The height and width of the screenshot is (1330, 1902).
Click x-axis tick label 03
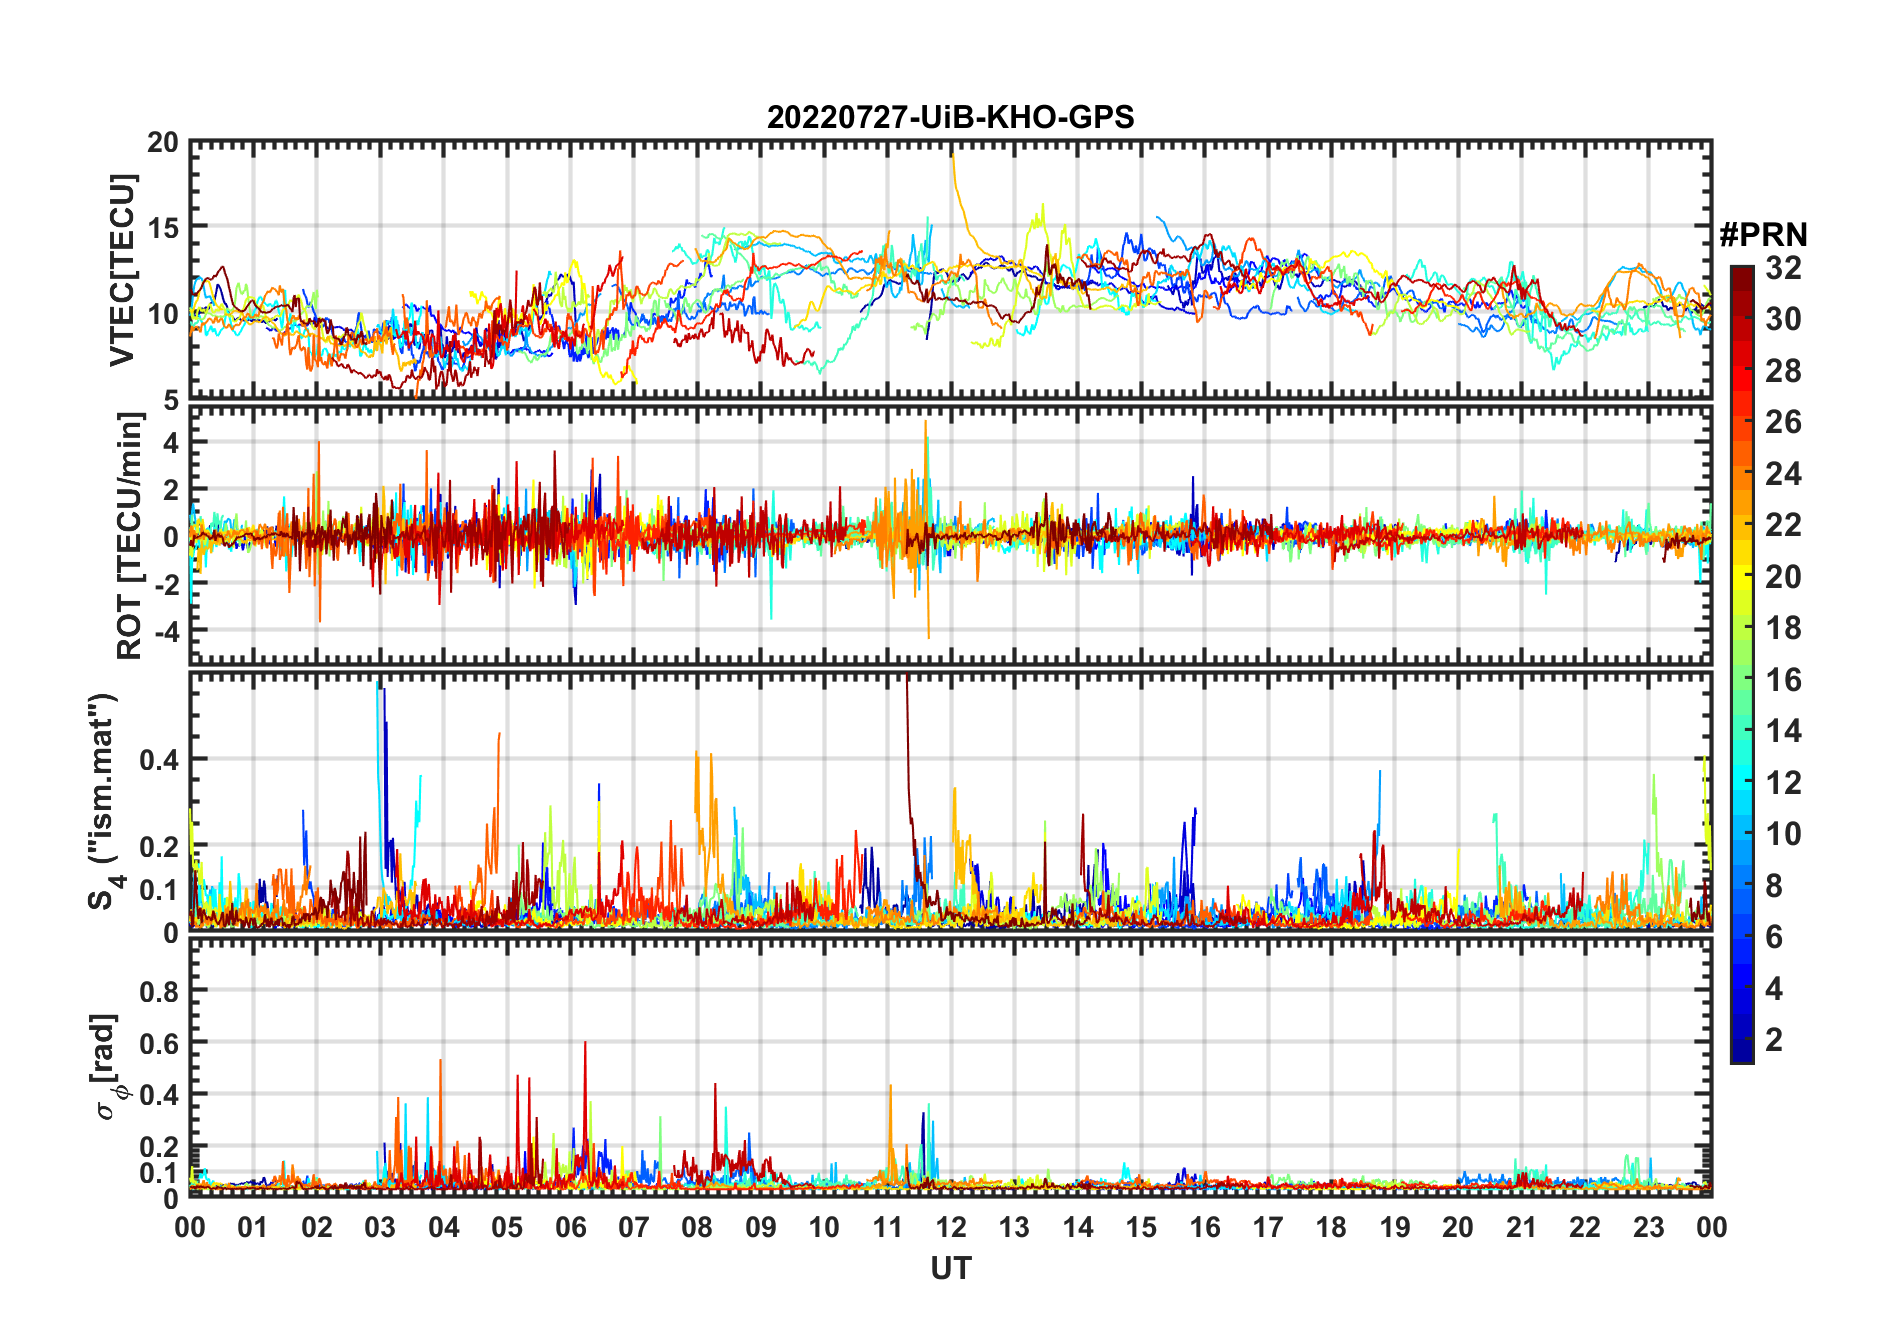380,1227
